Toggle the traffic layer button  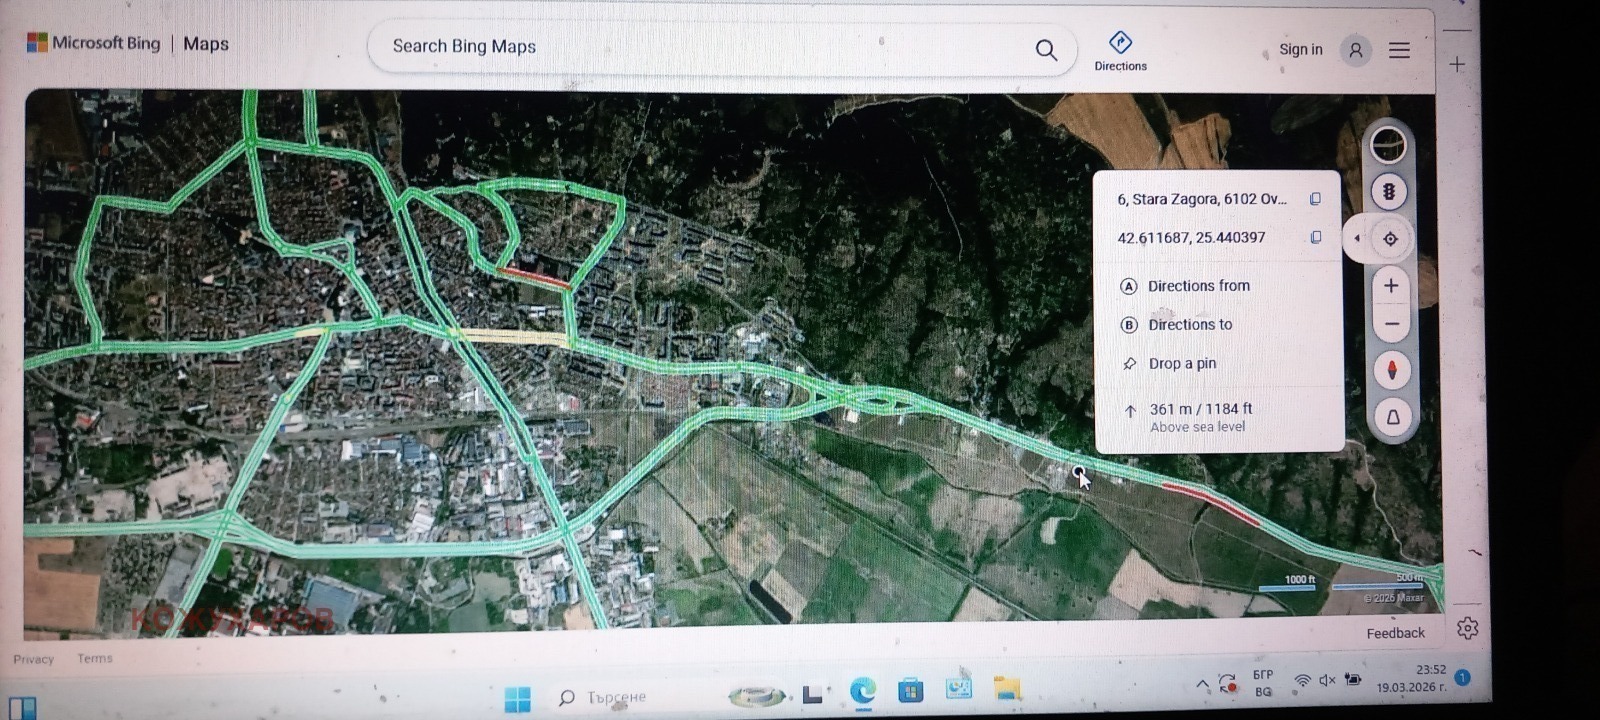pos(1389,192)
